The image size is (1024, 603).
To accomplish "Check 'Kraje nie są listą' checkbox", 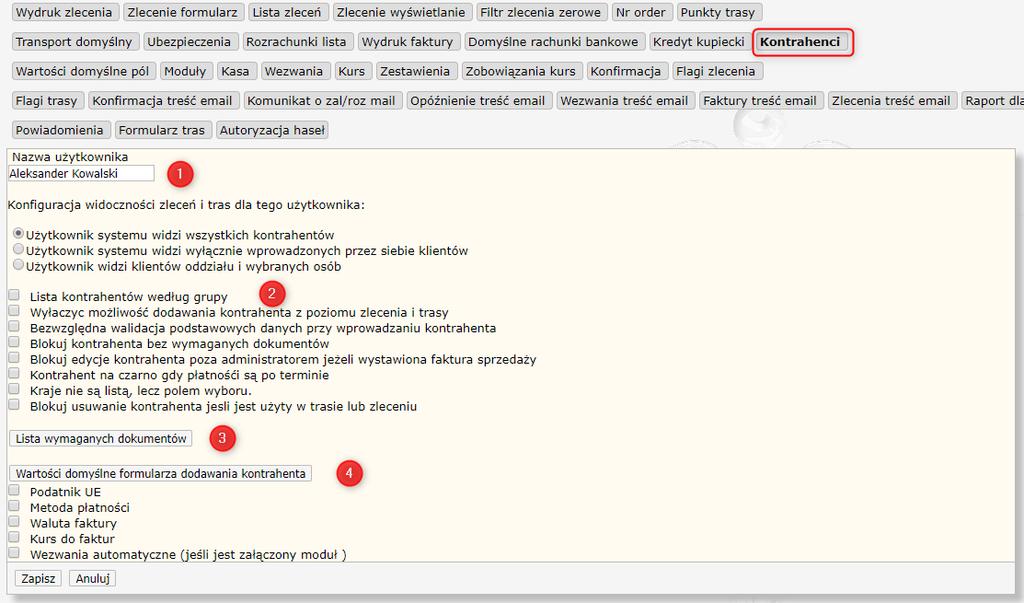I will click(14, 389).
